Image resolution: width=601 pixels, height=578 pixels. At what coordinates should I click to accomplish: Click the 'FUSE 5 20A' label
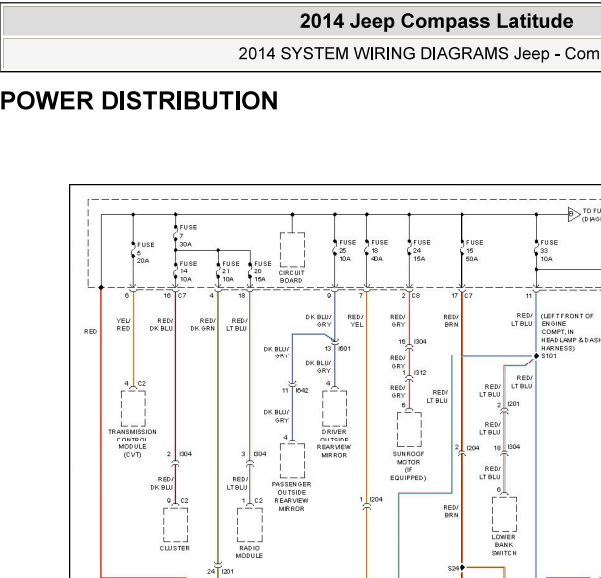[145, 253]
